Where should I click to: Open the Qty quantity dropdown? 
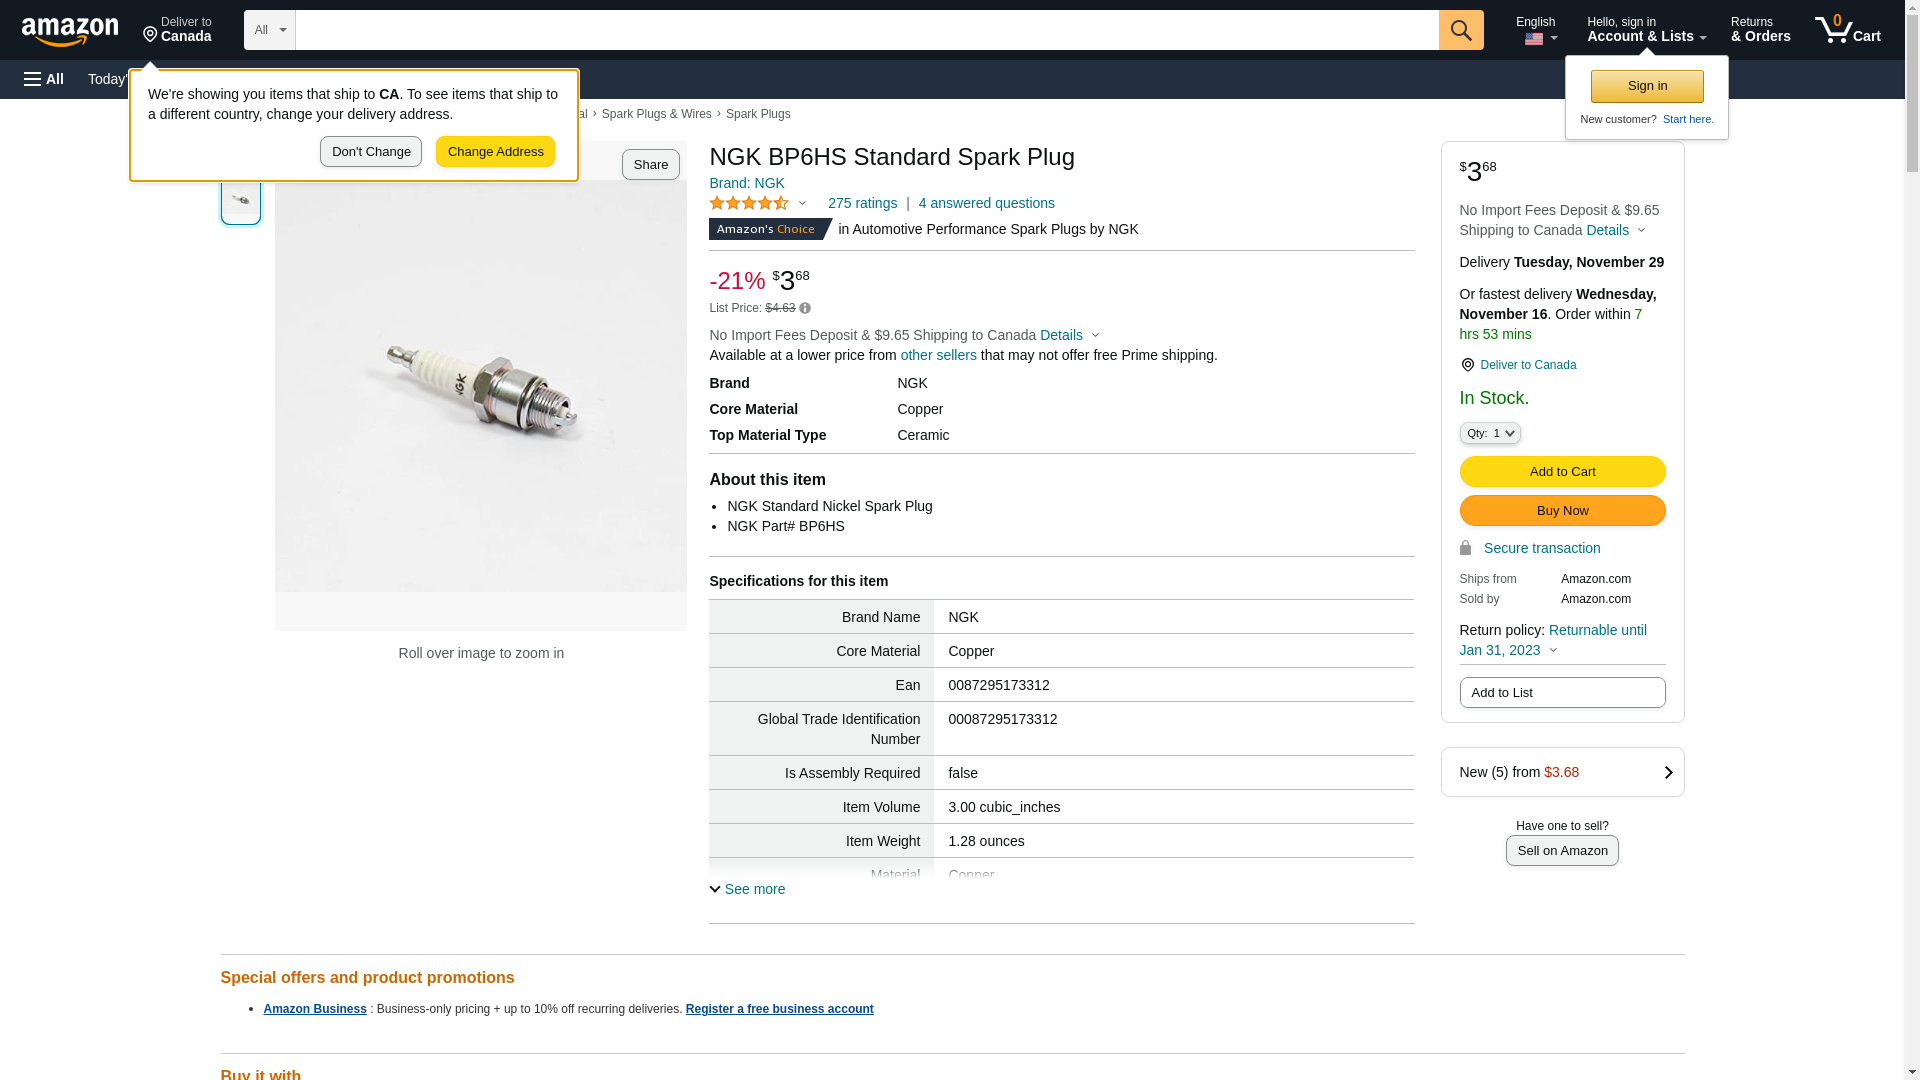coord(1490,433)
